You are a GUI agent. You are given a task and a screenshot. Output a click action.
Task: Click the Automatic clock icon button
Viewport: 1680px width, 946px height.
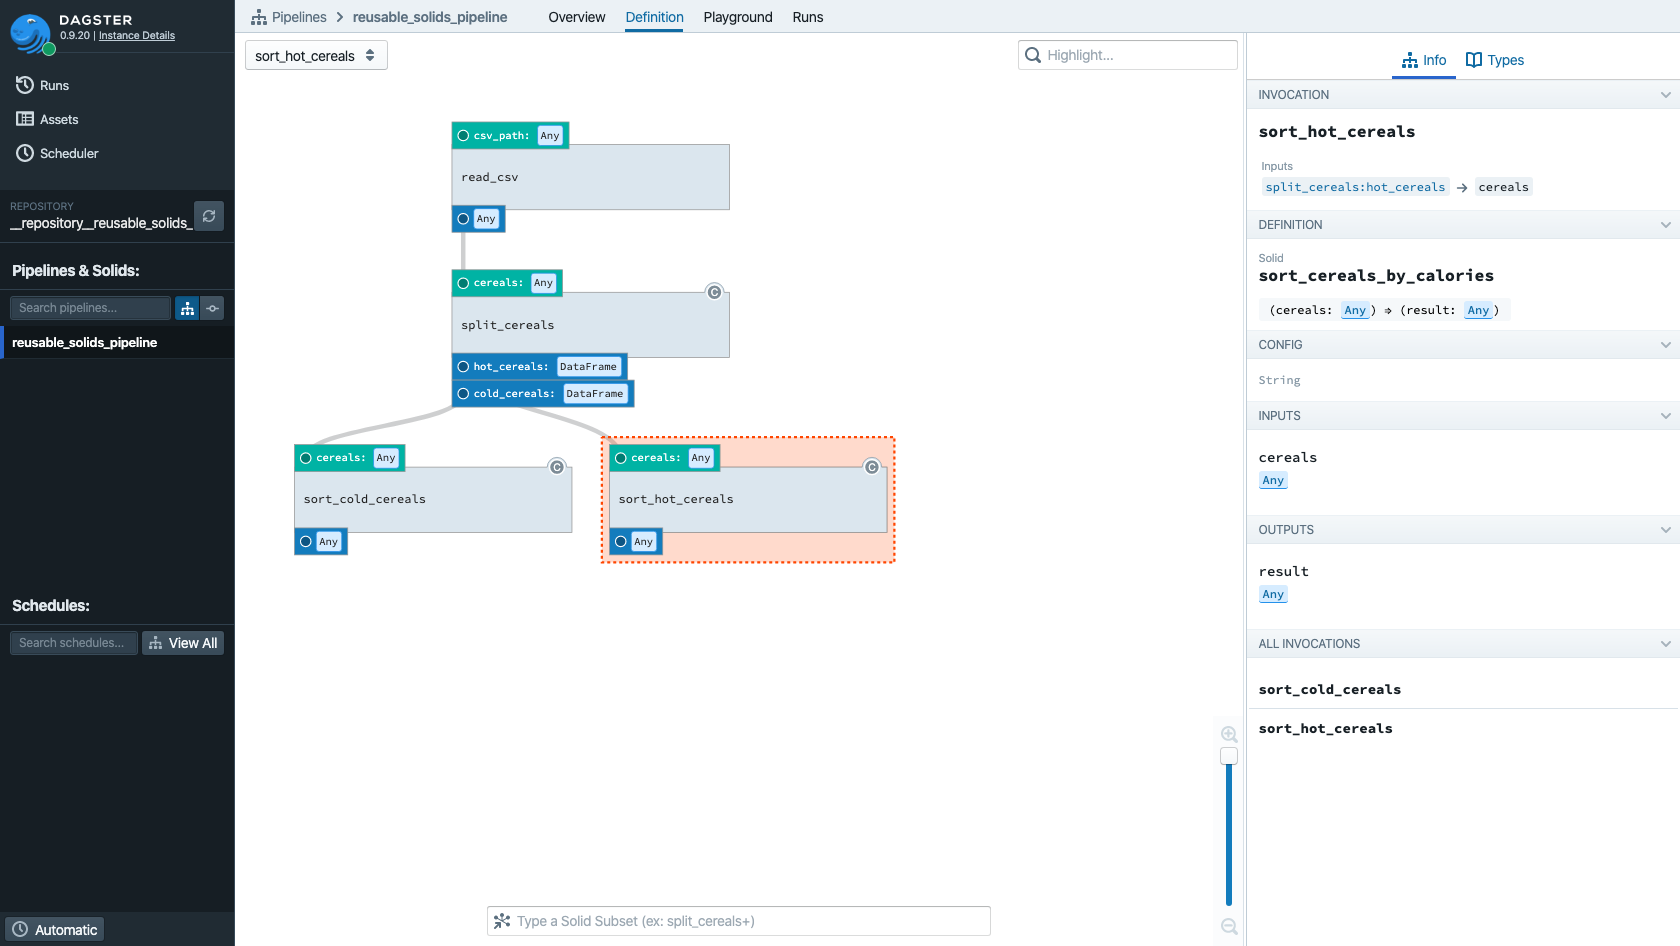55,929
